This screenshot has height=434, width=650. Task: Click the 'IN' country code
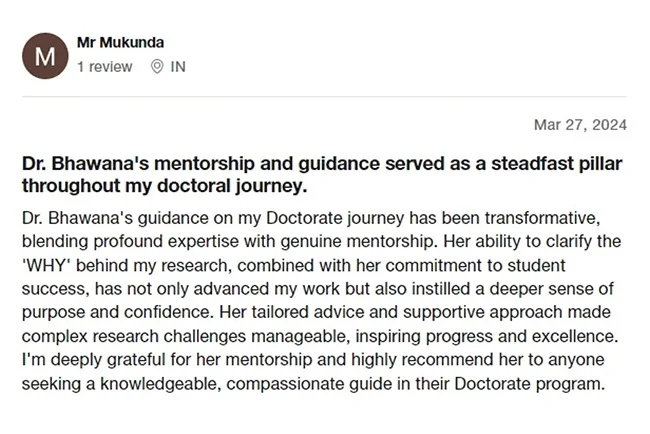(178, 67)
